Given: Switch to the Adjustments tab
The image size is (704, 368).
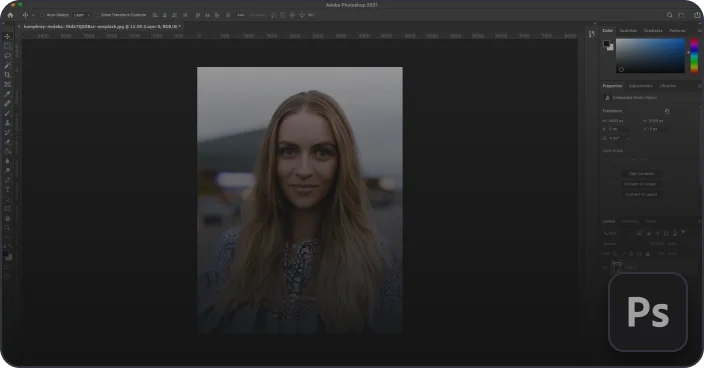Looking at the screenshot, I should click(641, 86).
